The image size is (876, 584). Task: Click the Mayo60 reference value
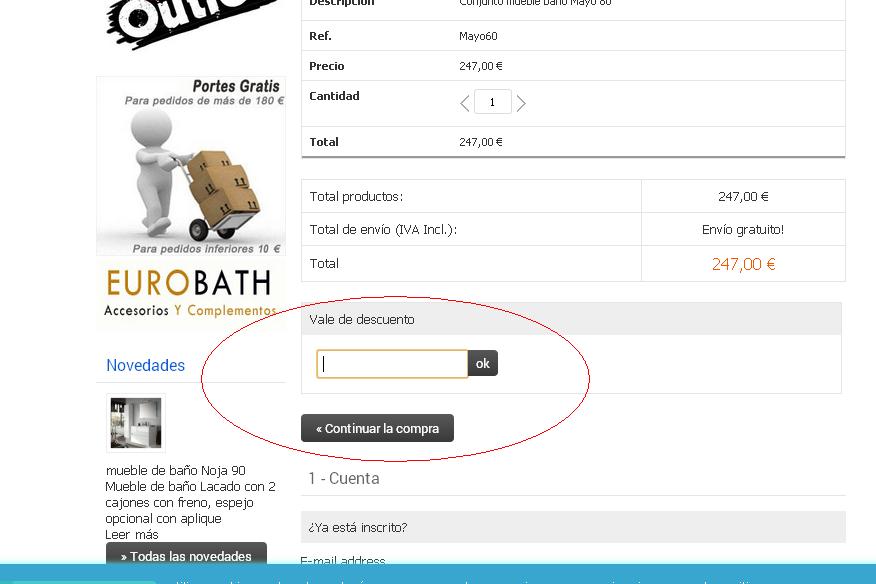pyautogui.click(x=478, y=36)
